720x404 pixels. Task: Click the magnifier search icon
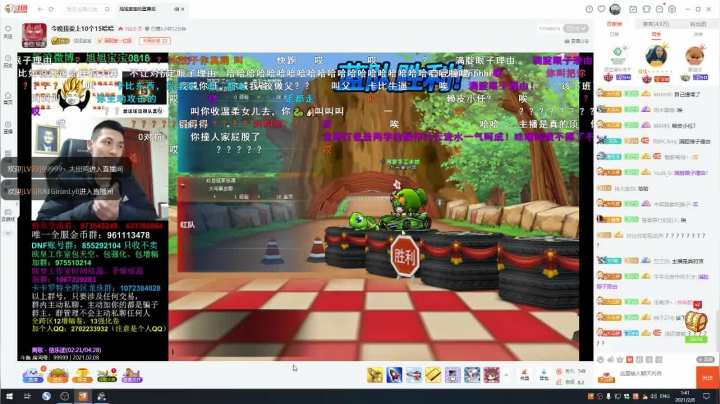(x=107, y=9)
